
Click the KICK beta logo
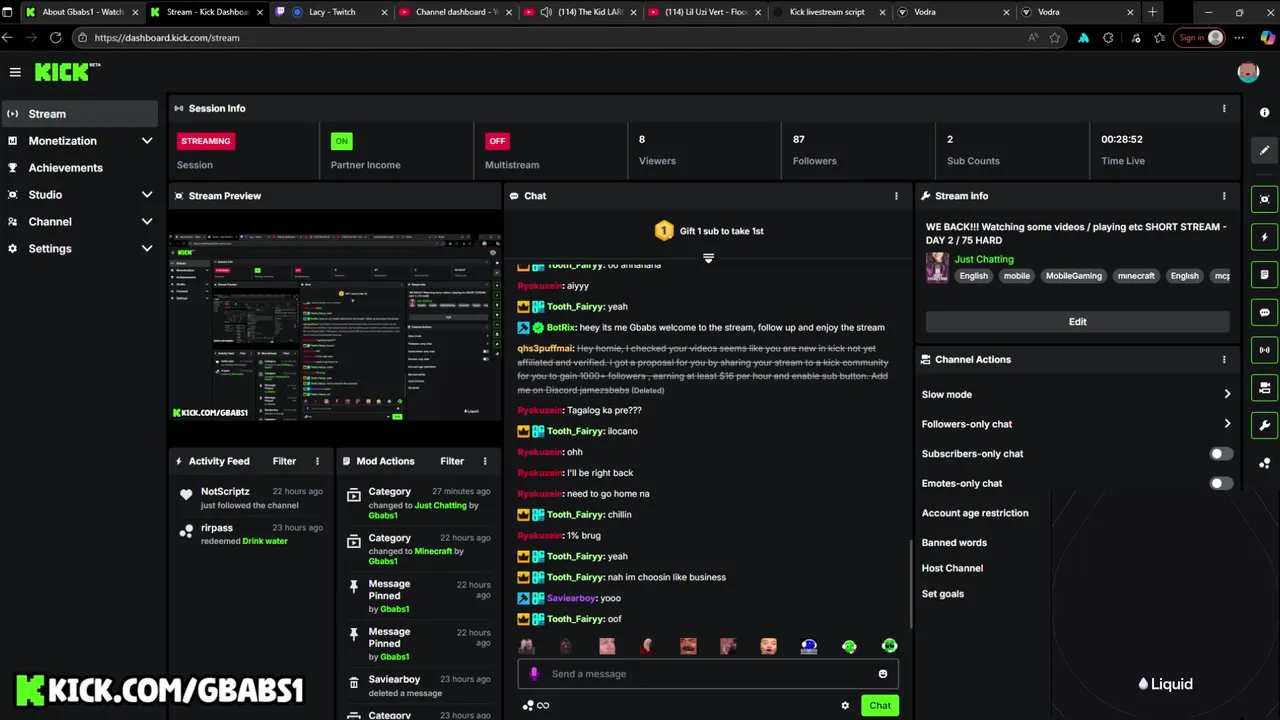pos(67,72)
